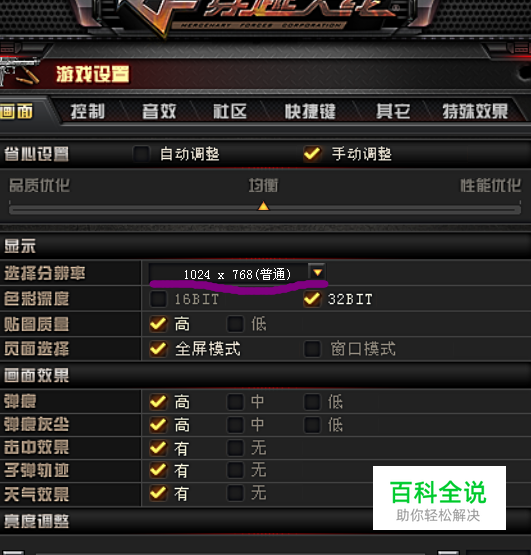Toggle the 手动调整 checkbox
Image resolution: width=531 pixels, height=555 pixels.
[x=312, y=154]
